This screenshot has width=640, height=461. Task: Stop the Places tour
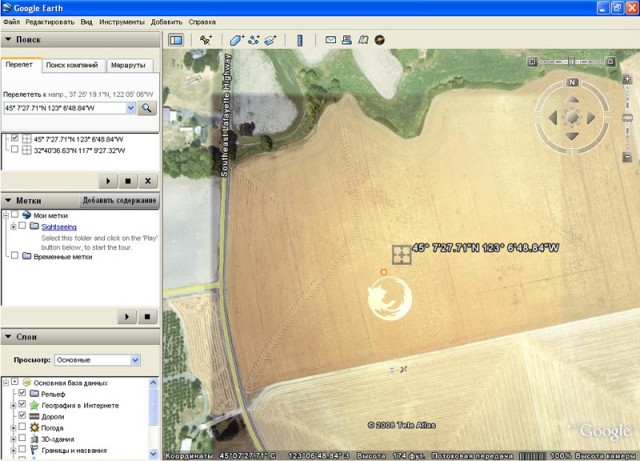147,316
